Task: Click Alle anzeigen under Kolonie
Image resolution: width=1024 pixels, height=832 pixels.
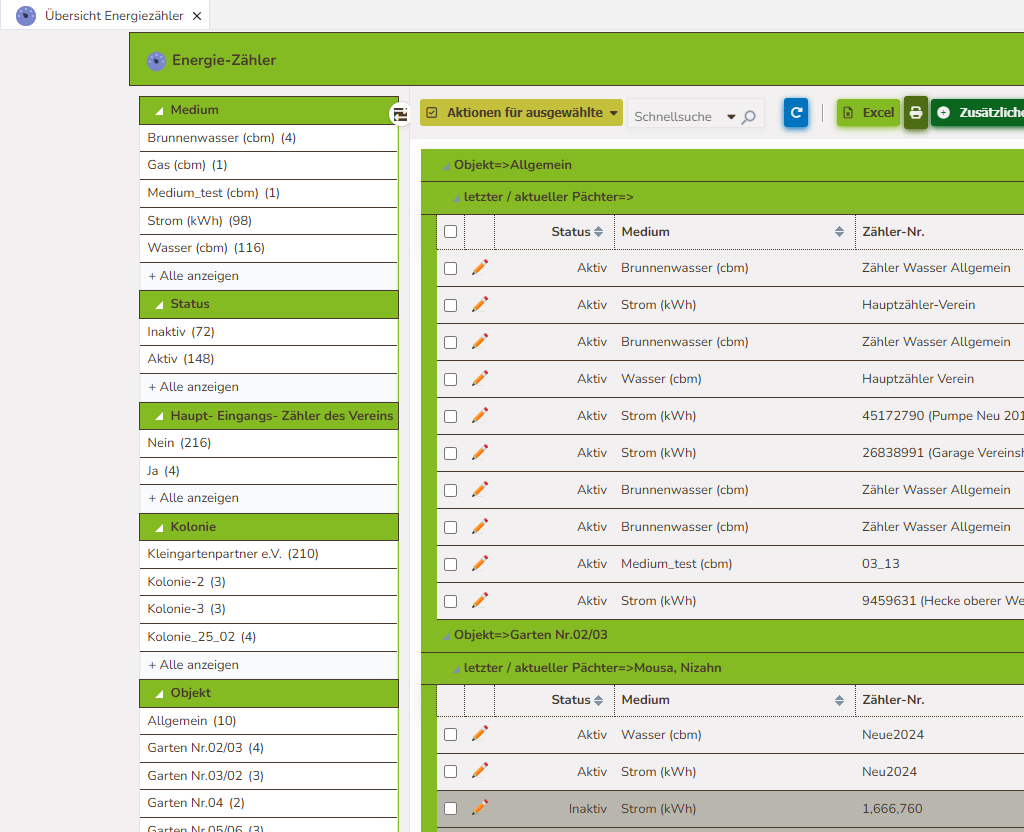Action: (194, 665)
